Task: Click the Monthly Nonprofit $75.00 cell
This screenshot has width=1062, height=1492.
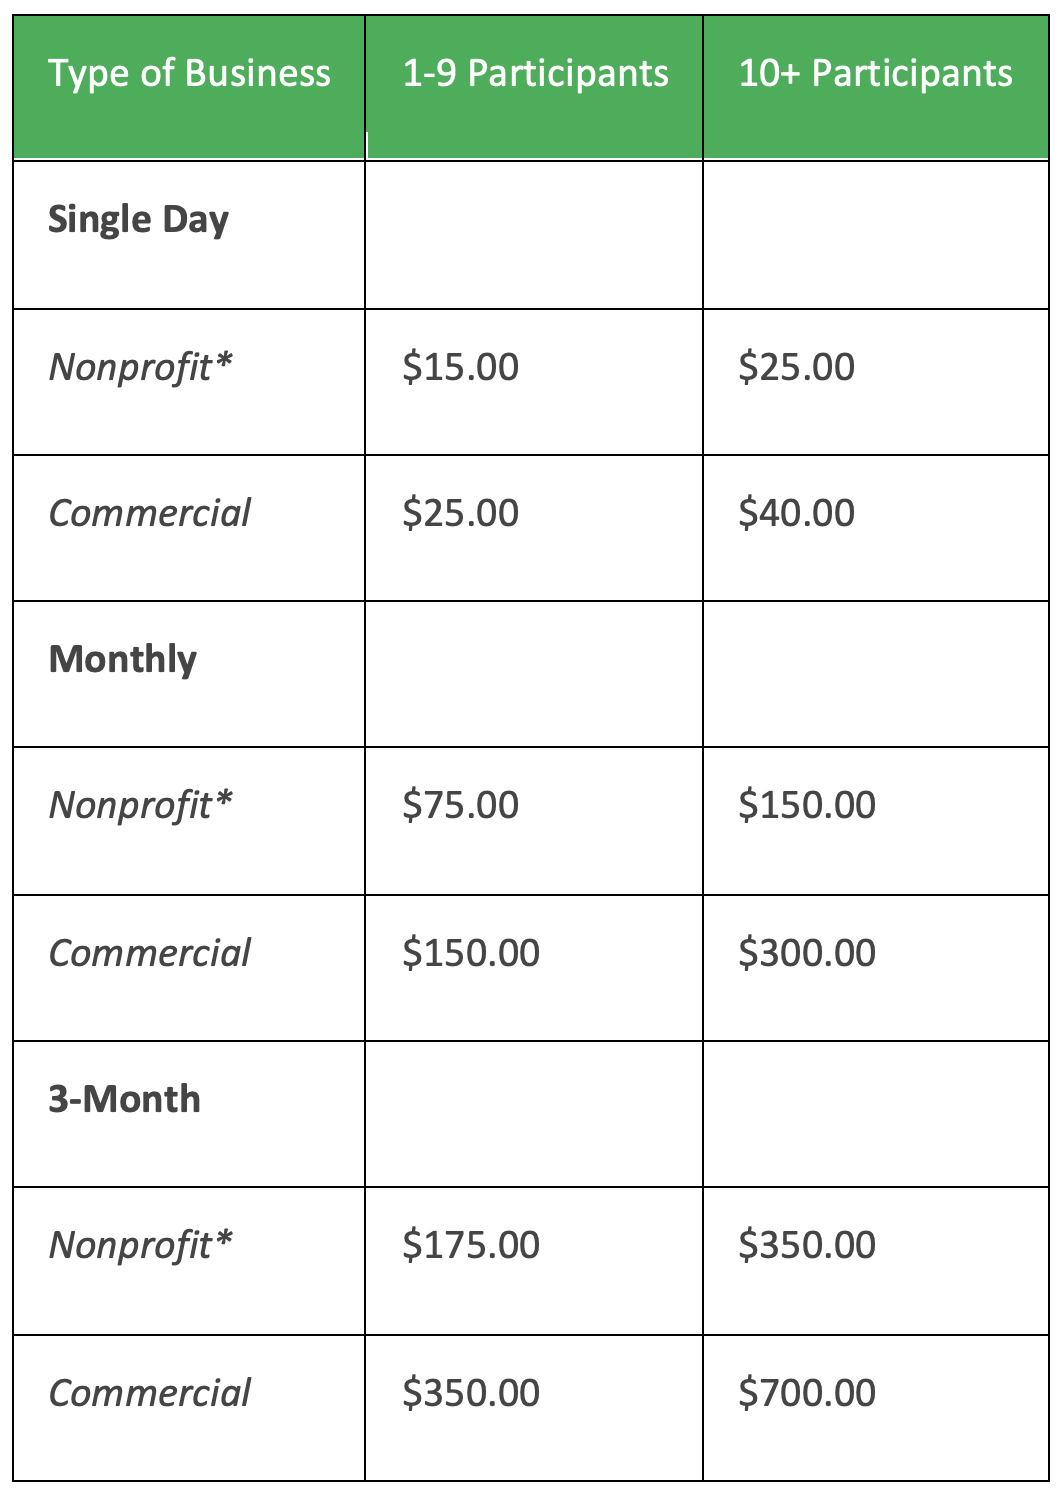Action: 460,805
